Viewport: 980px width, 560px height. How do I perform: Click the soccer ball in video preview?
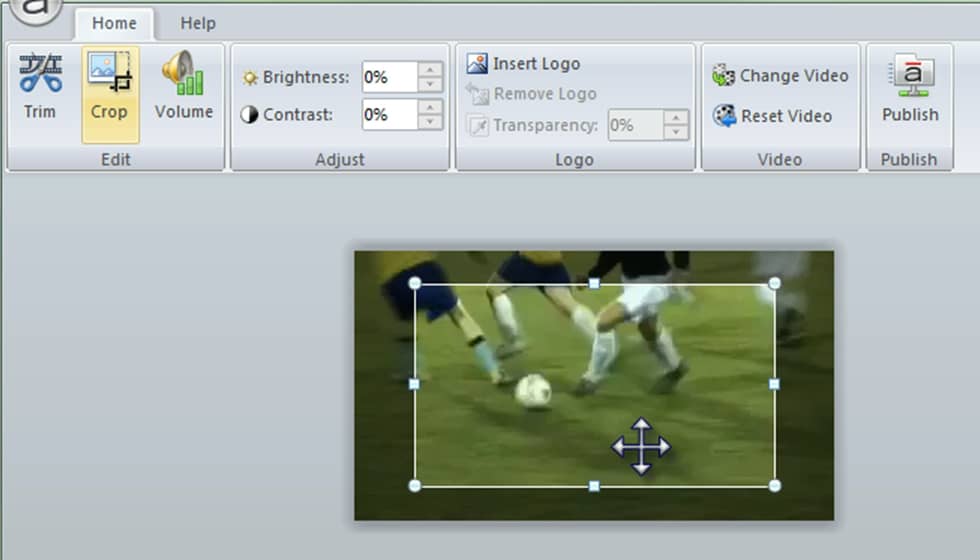(533, 391)
